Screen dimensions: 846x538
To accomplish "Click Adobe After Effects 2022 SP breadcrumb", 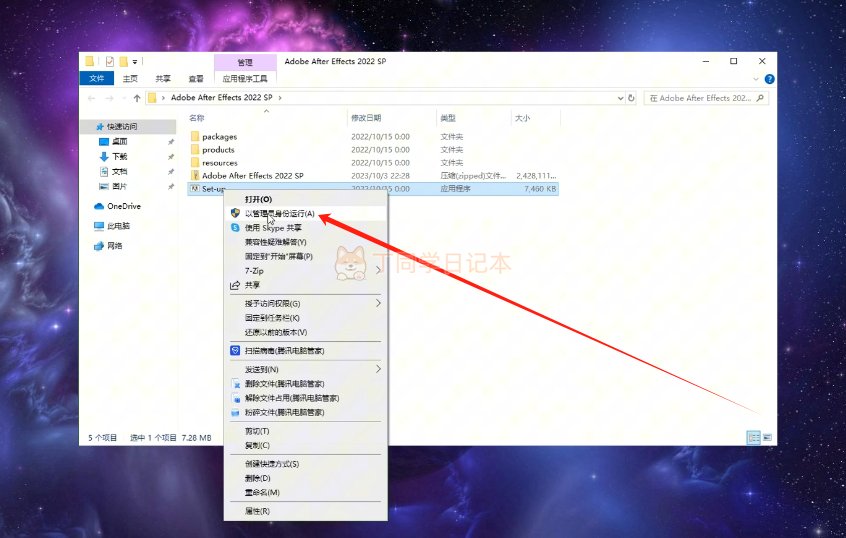I will 221,98.
